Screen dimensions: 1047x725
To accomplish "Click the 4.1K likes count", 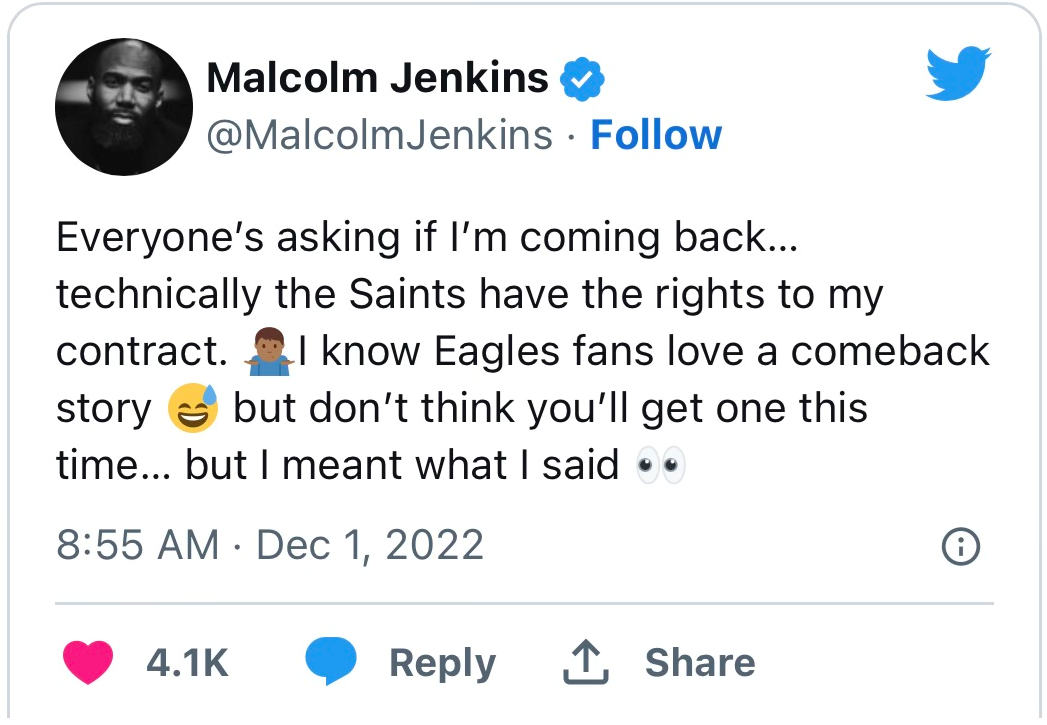I will point(187,662).
